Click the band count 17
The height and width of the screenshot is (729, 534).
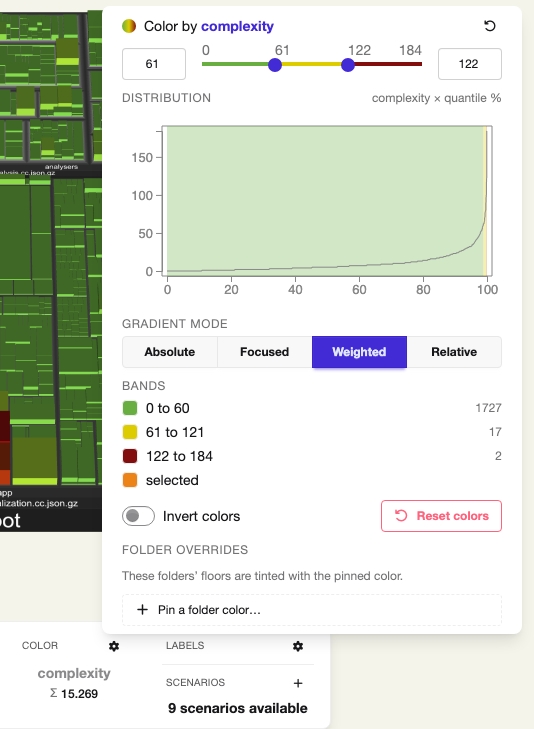pyautogui.click(x=495, y=432)
